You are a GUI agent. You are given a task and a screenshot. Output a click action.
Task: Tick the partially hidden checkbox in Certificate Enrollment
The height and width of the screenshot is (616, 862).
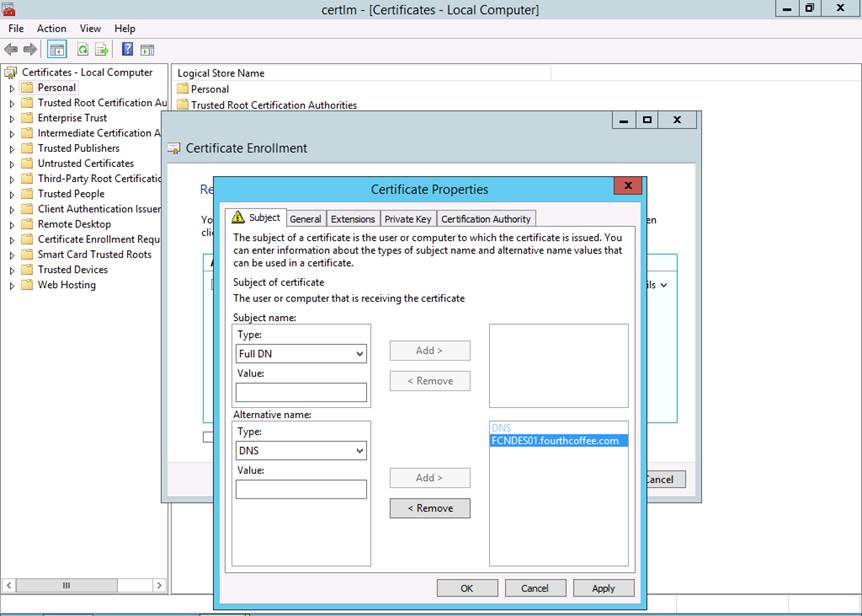pyautogui.click(x=207, y=436)
